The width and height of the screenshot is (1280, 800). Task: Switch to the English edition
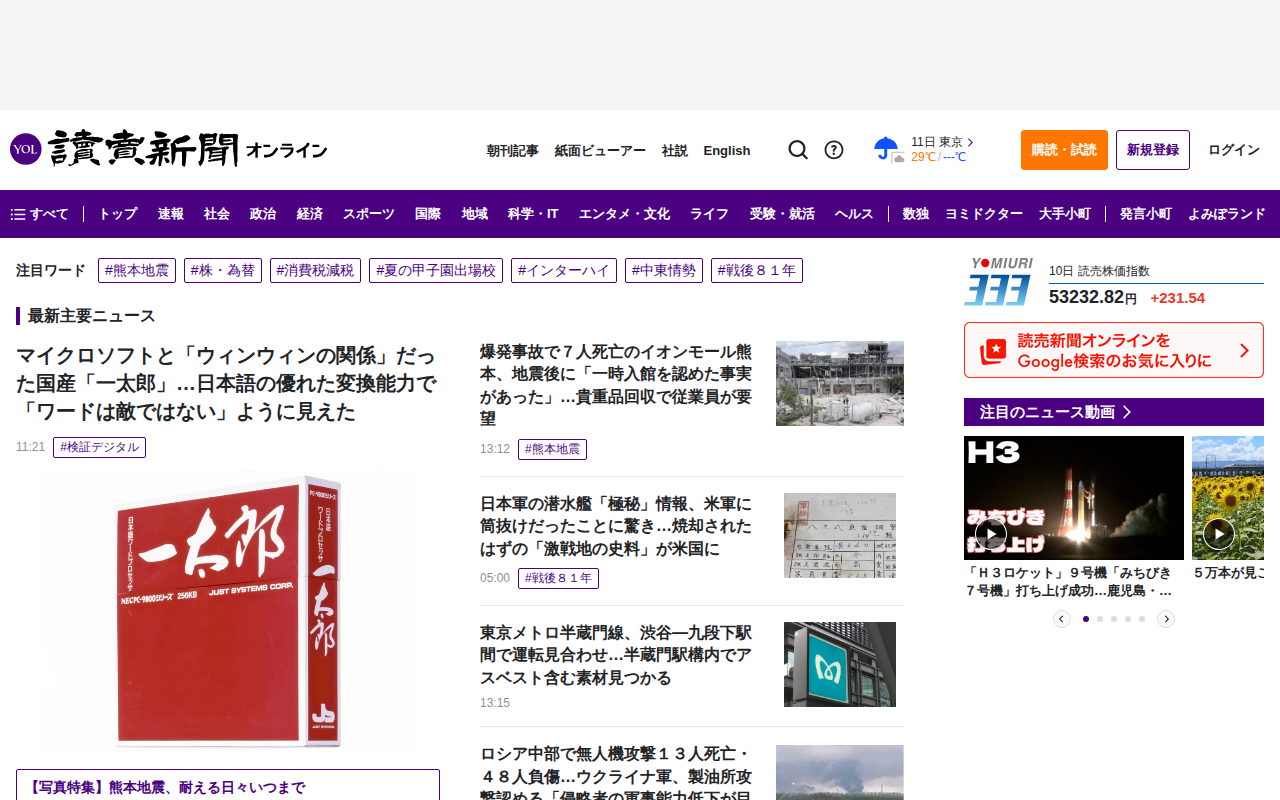pyautogui.click(x=727, y=151)
